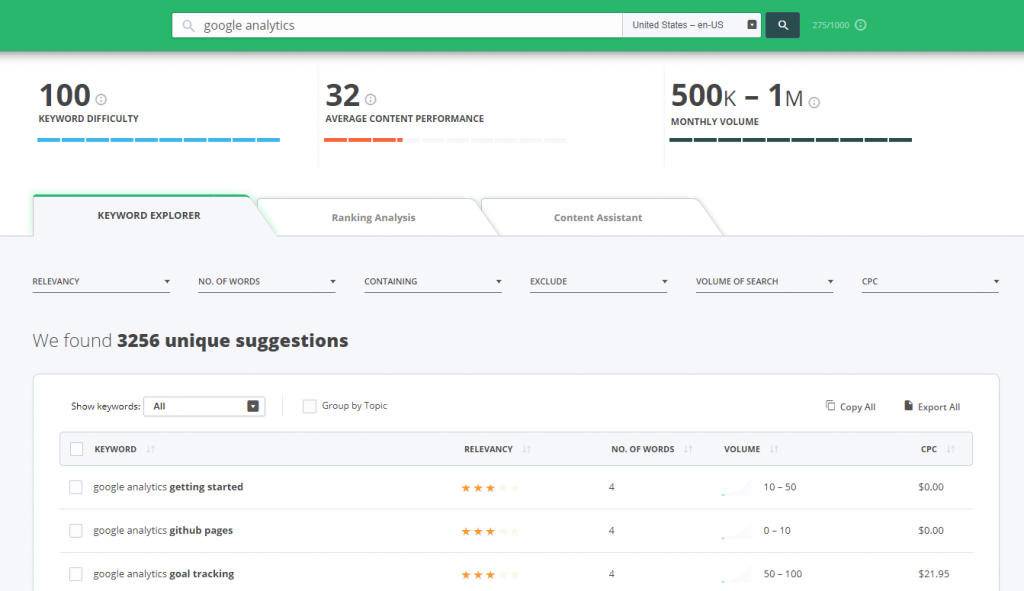Open info icon next to 275/1000 credits
Image resolution: width=1024 pixels, height=591 pixels.
(x=861, y=25)
